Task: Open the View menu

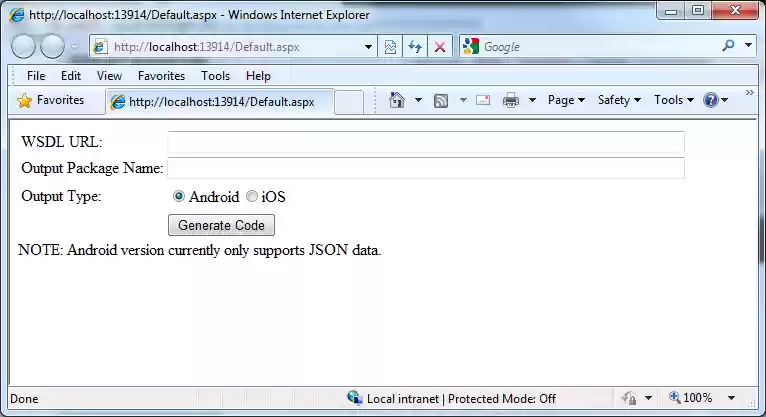Action: click(x=109, y=76)
